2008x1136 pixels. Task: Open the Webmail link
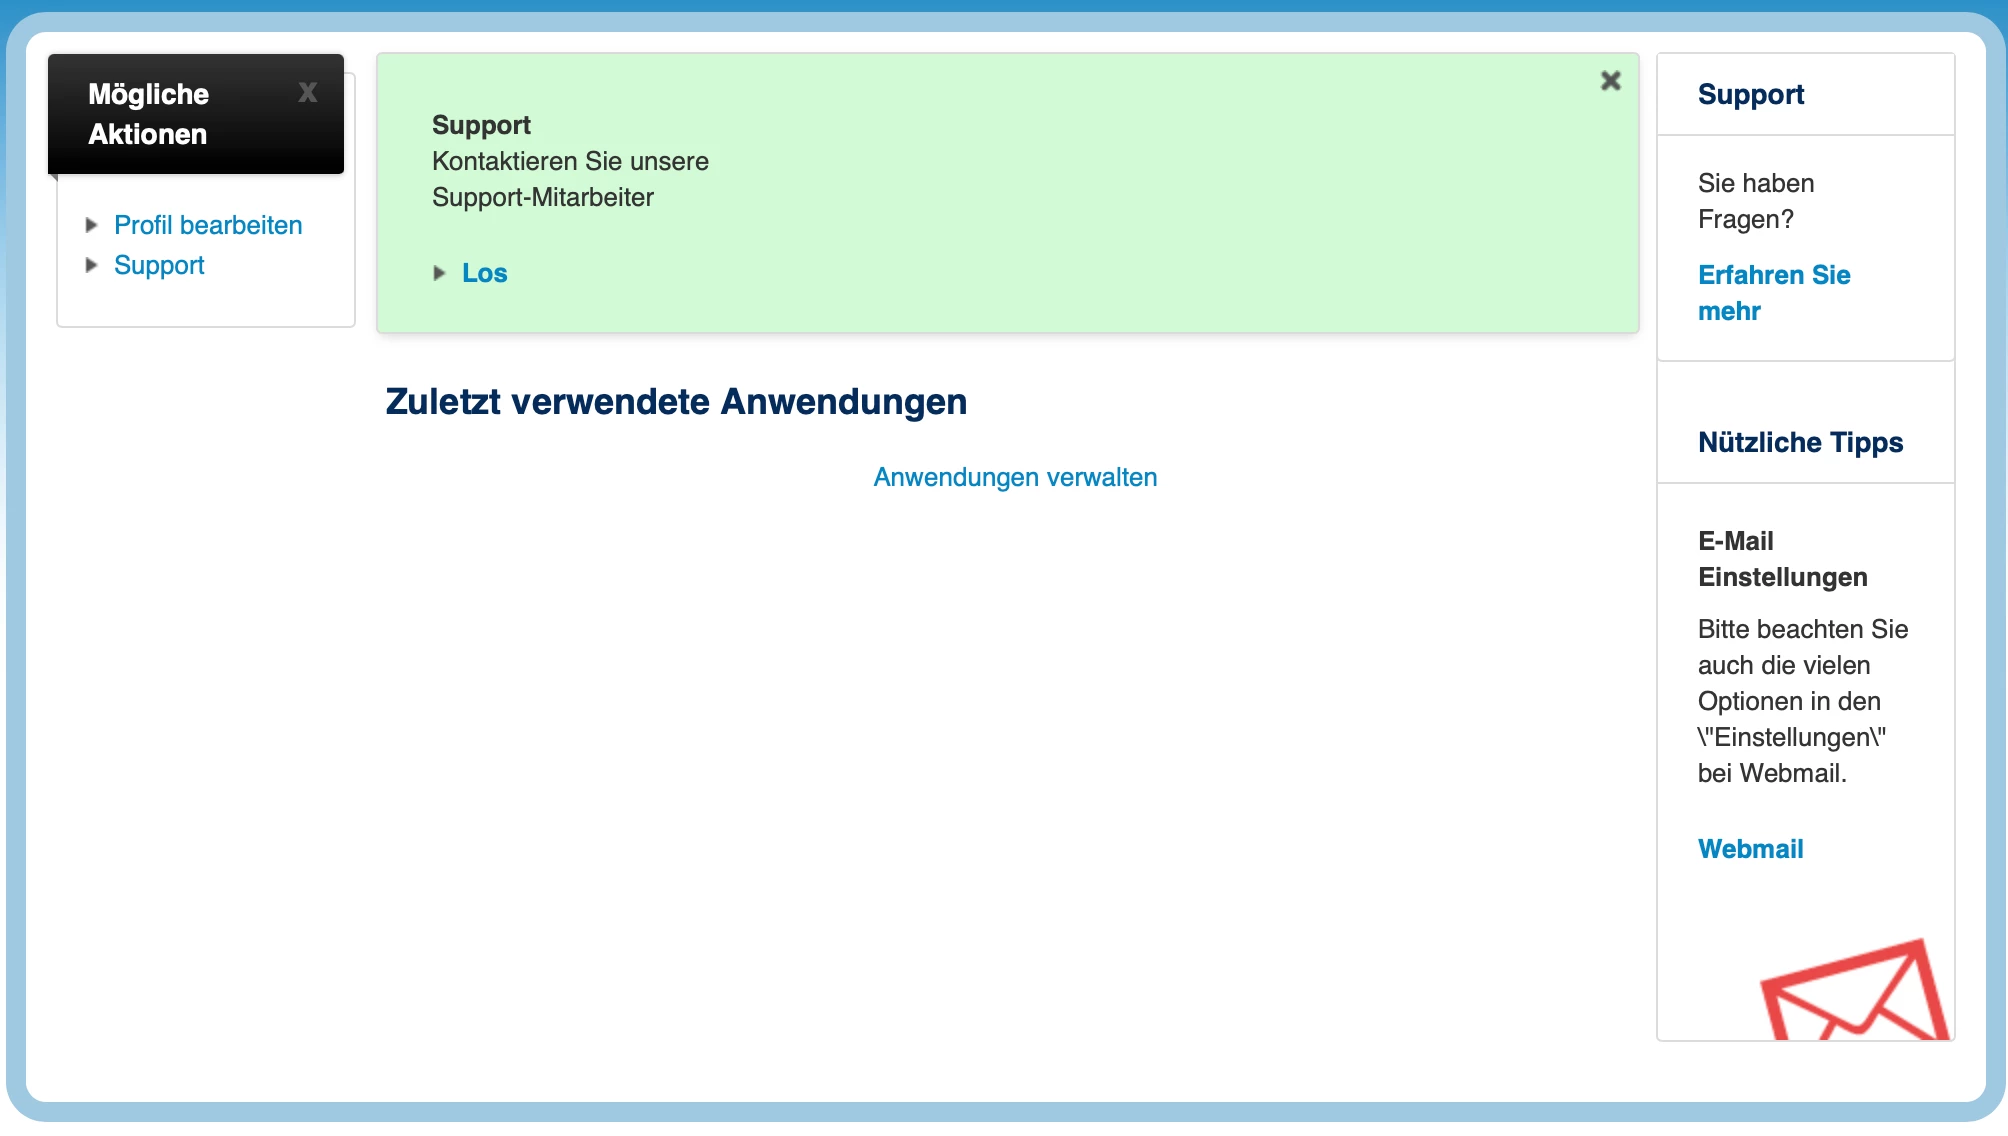coord(1750,849)
